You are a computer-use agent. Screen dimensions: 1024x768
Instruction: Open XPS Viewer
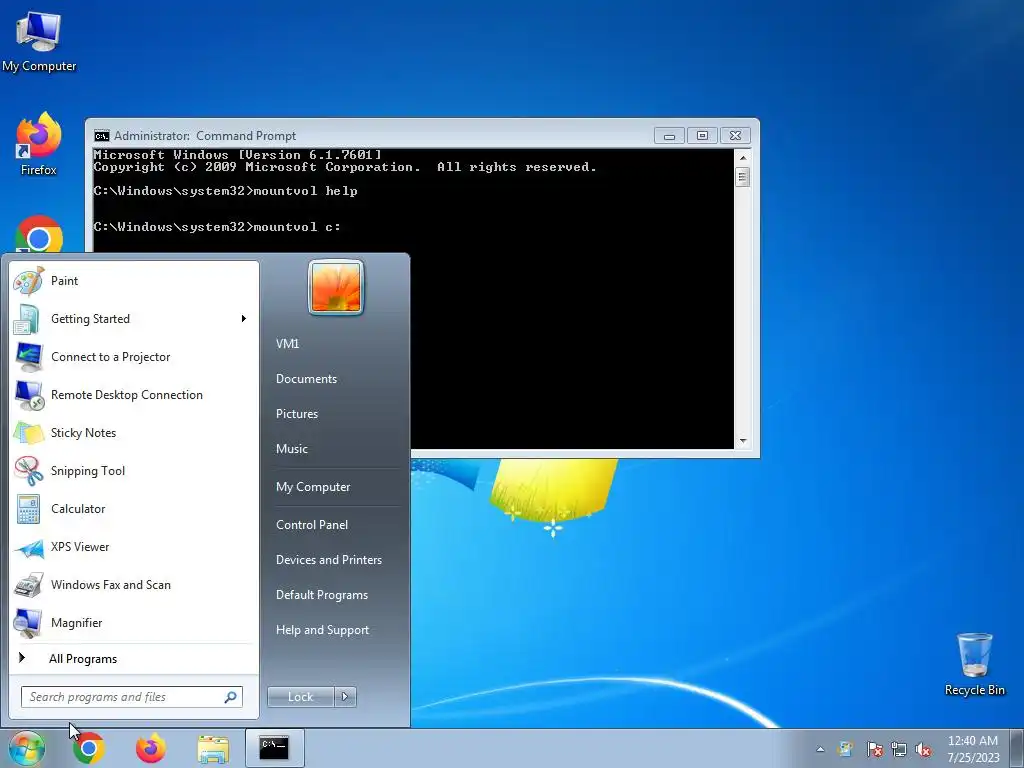point(134,547)
